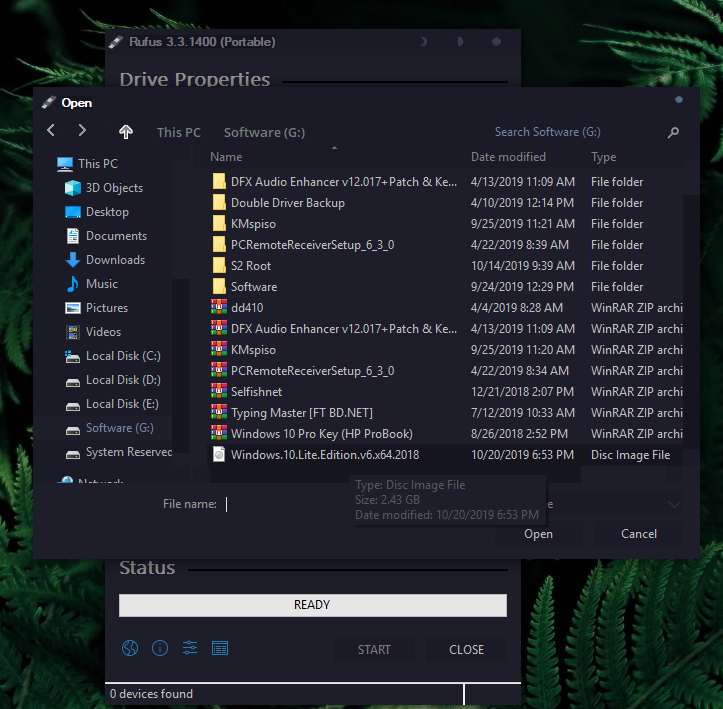Open Rufus settings sliders icon
Viewport: 723px width, 709px height.
coord(190,649)
